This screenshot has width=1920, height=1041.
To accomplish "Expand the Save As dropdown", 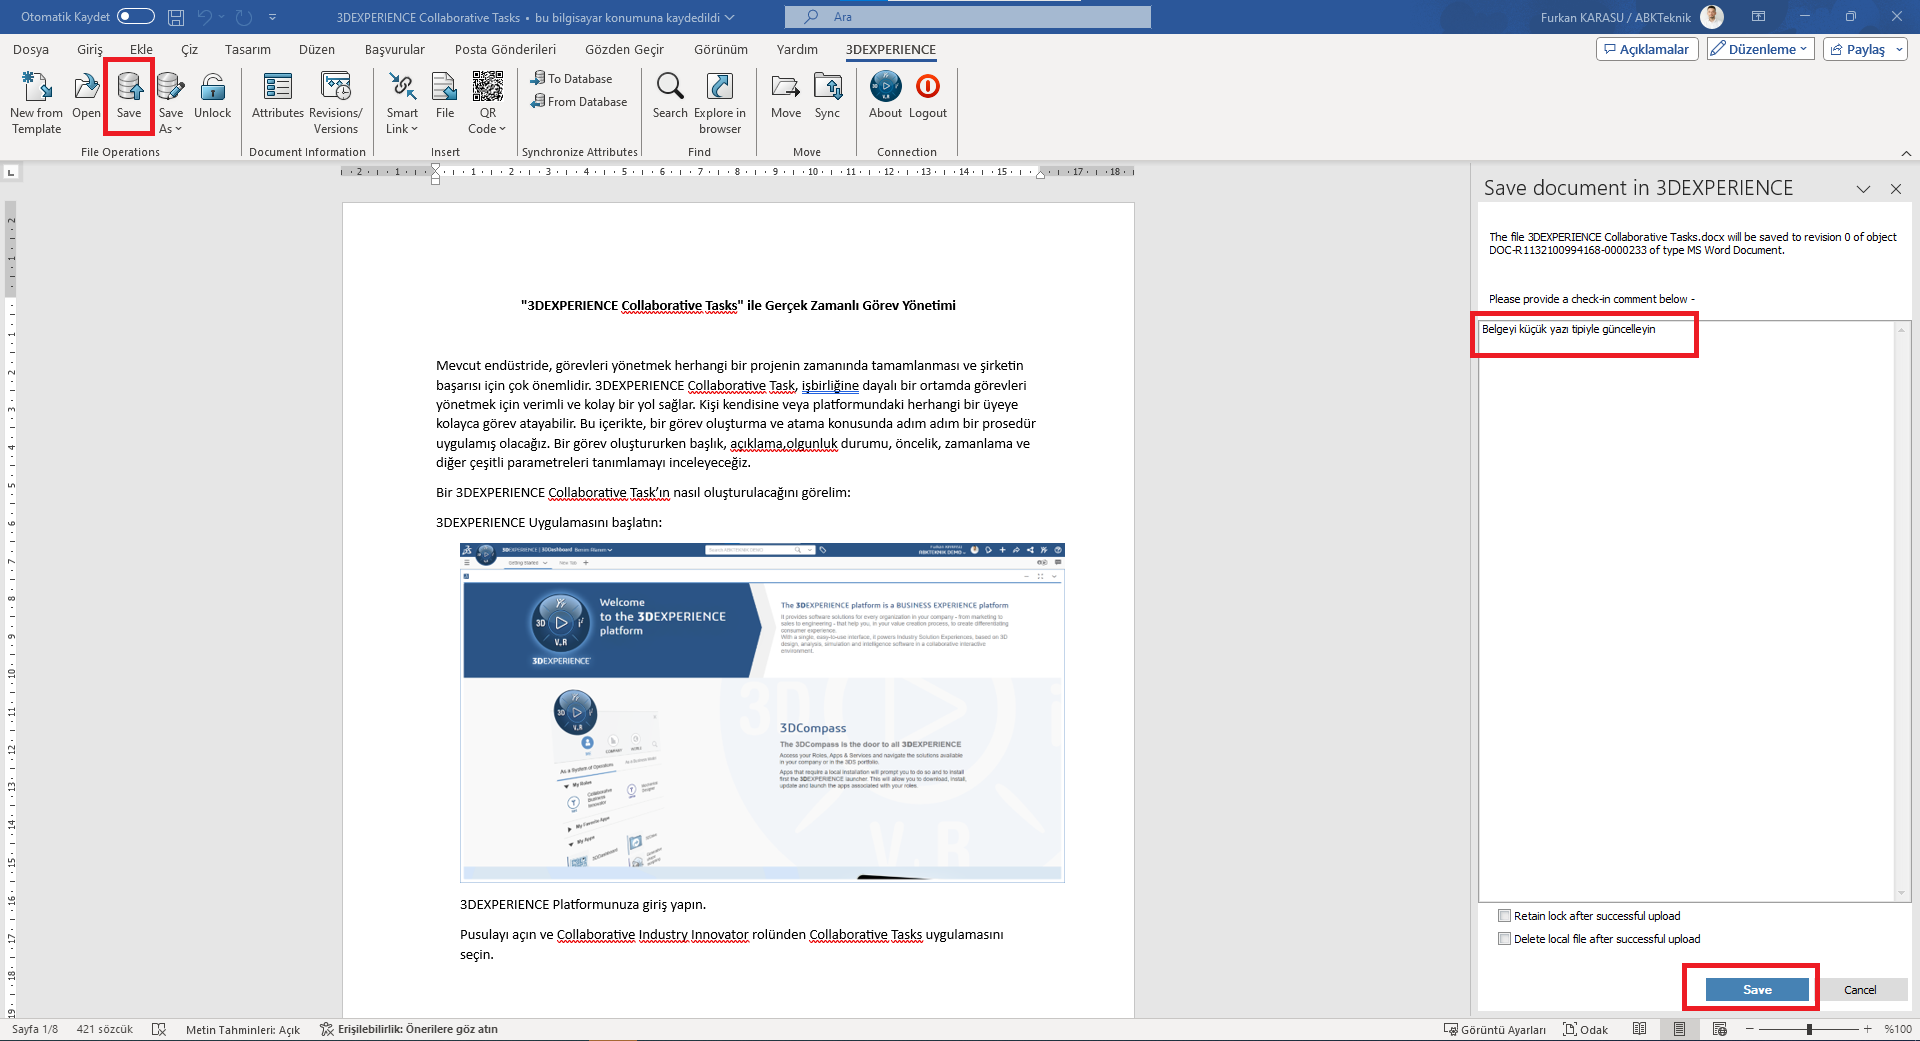I will (x=171, y=129).
